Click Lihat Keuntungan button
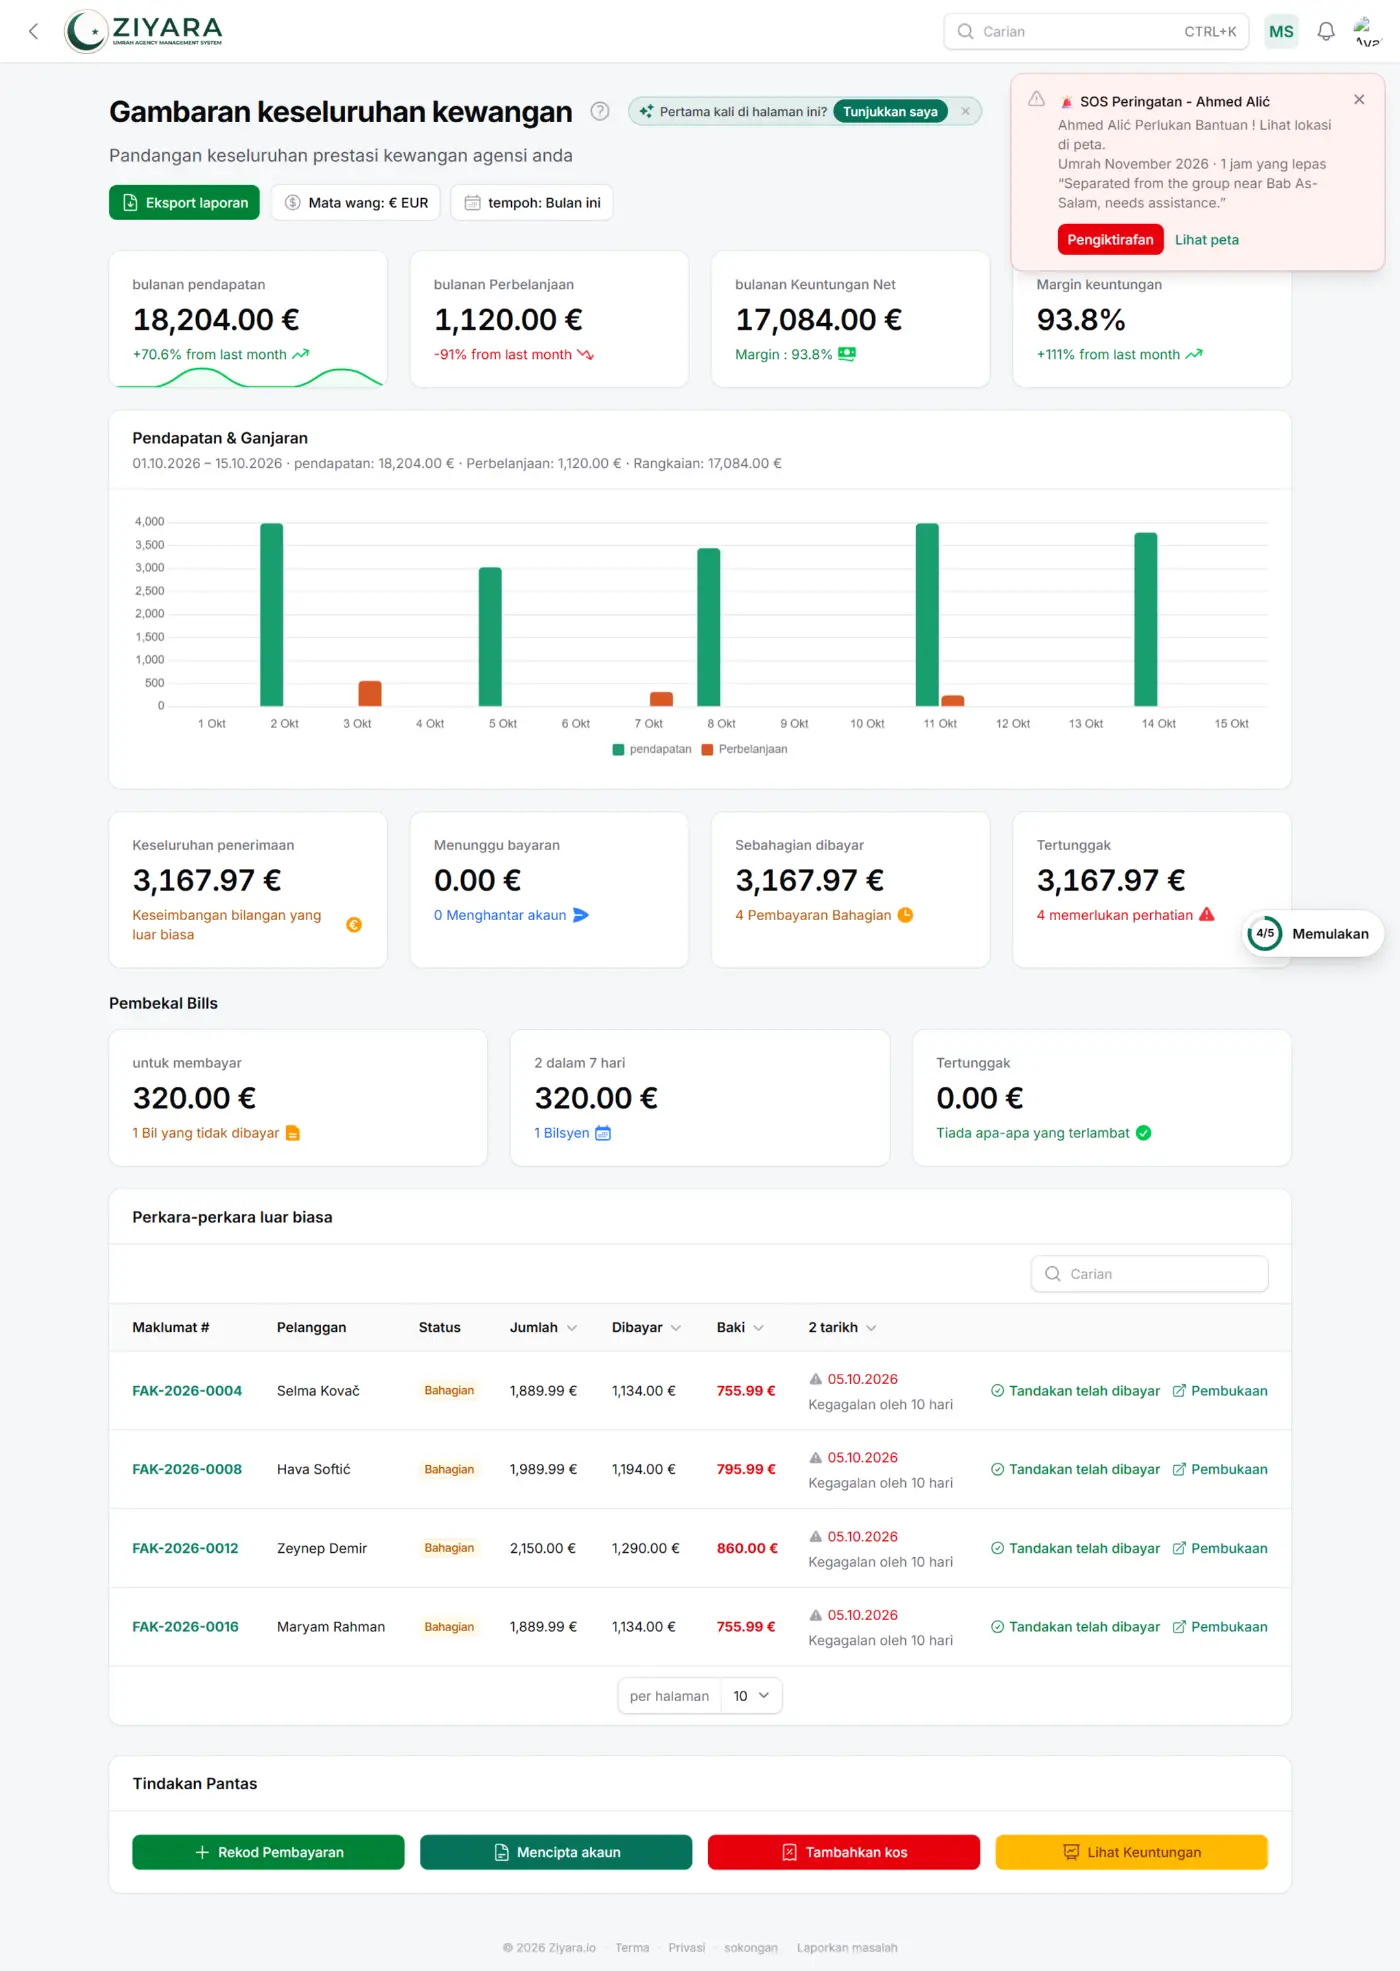The image size is (1400, 1971). click(x=1132, y=1852)
